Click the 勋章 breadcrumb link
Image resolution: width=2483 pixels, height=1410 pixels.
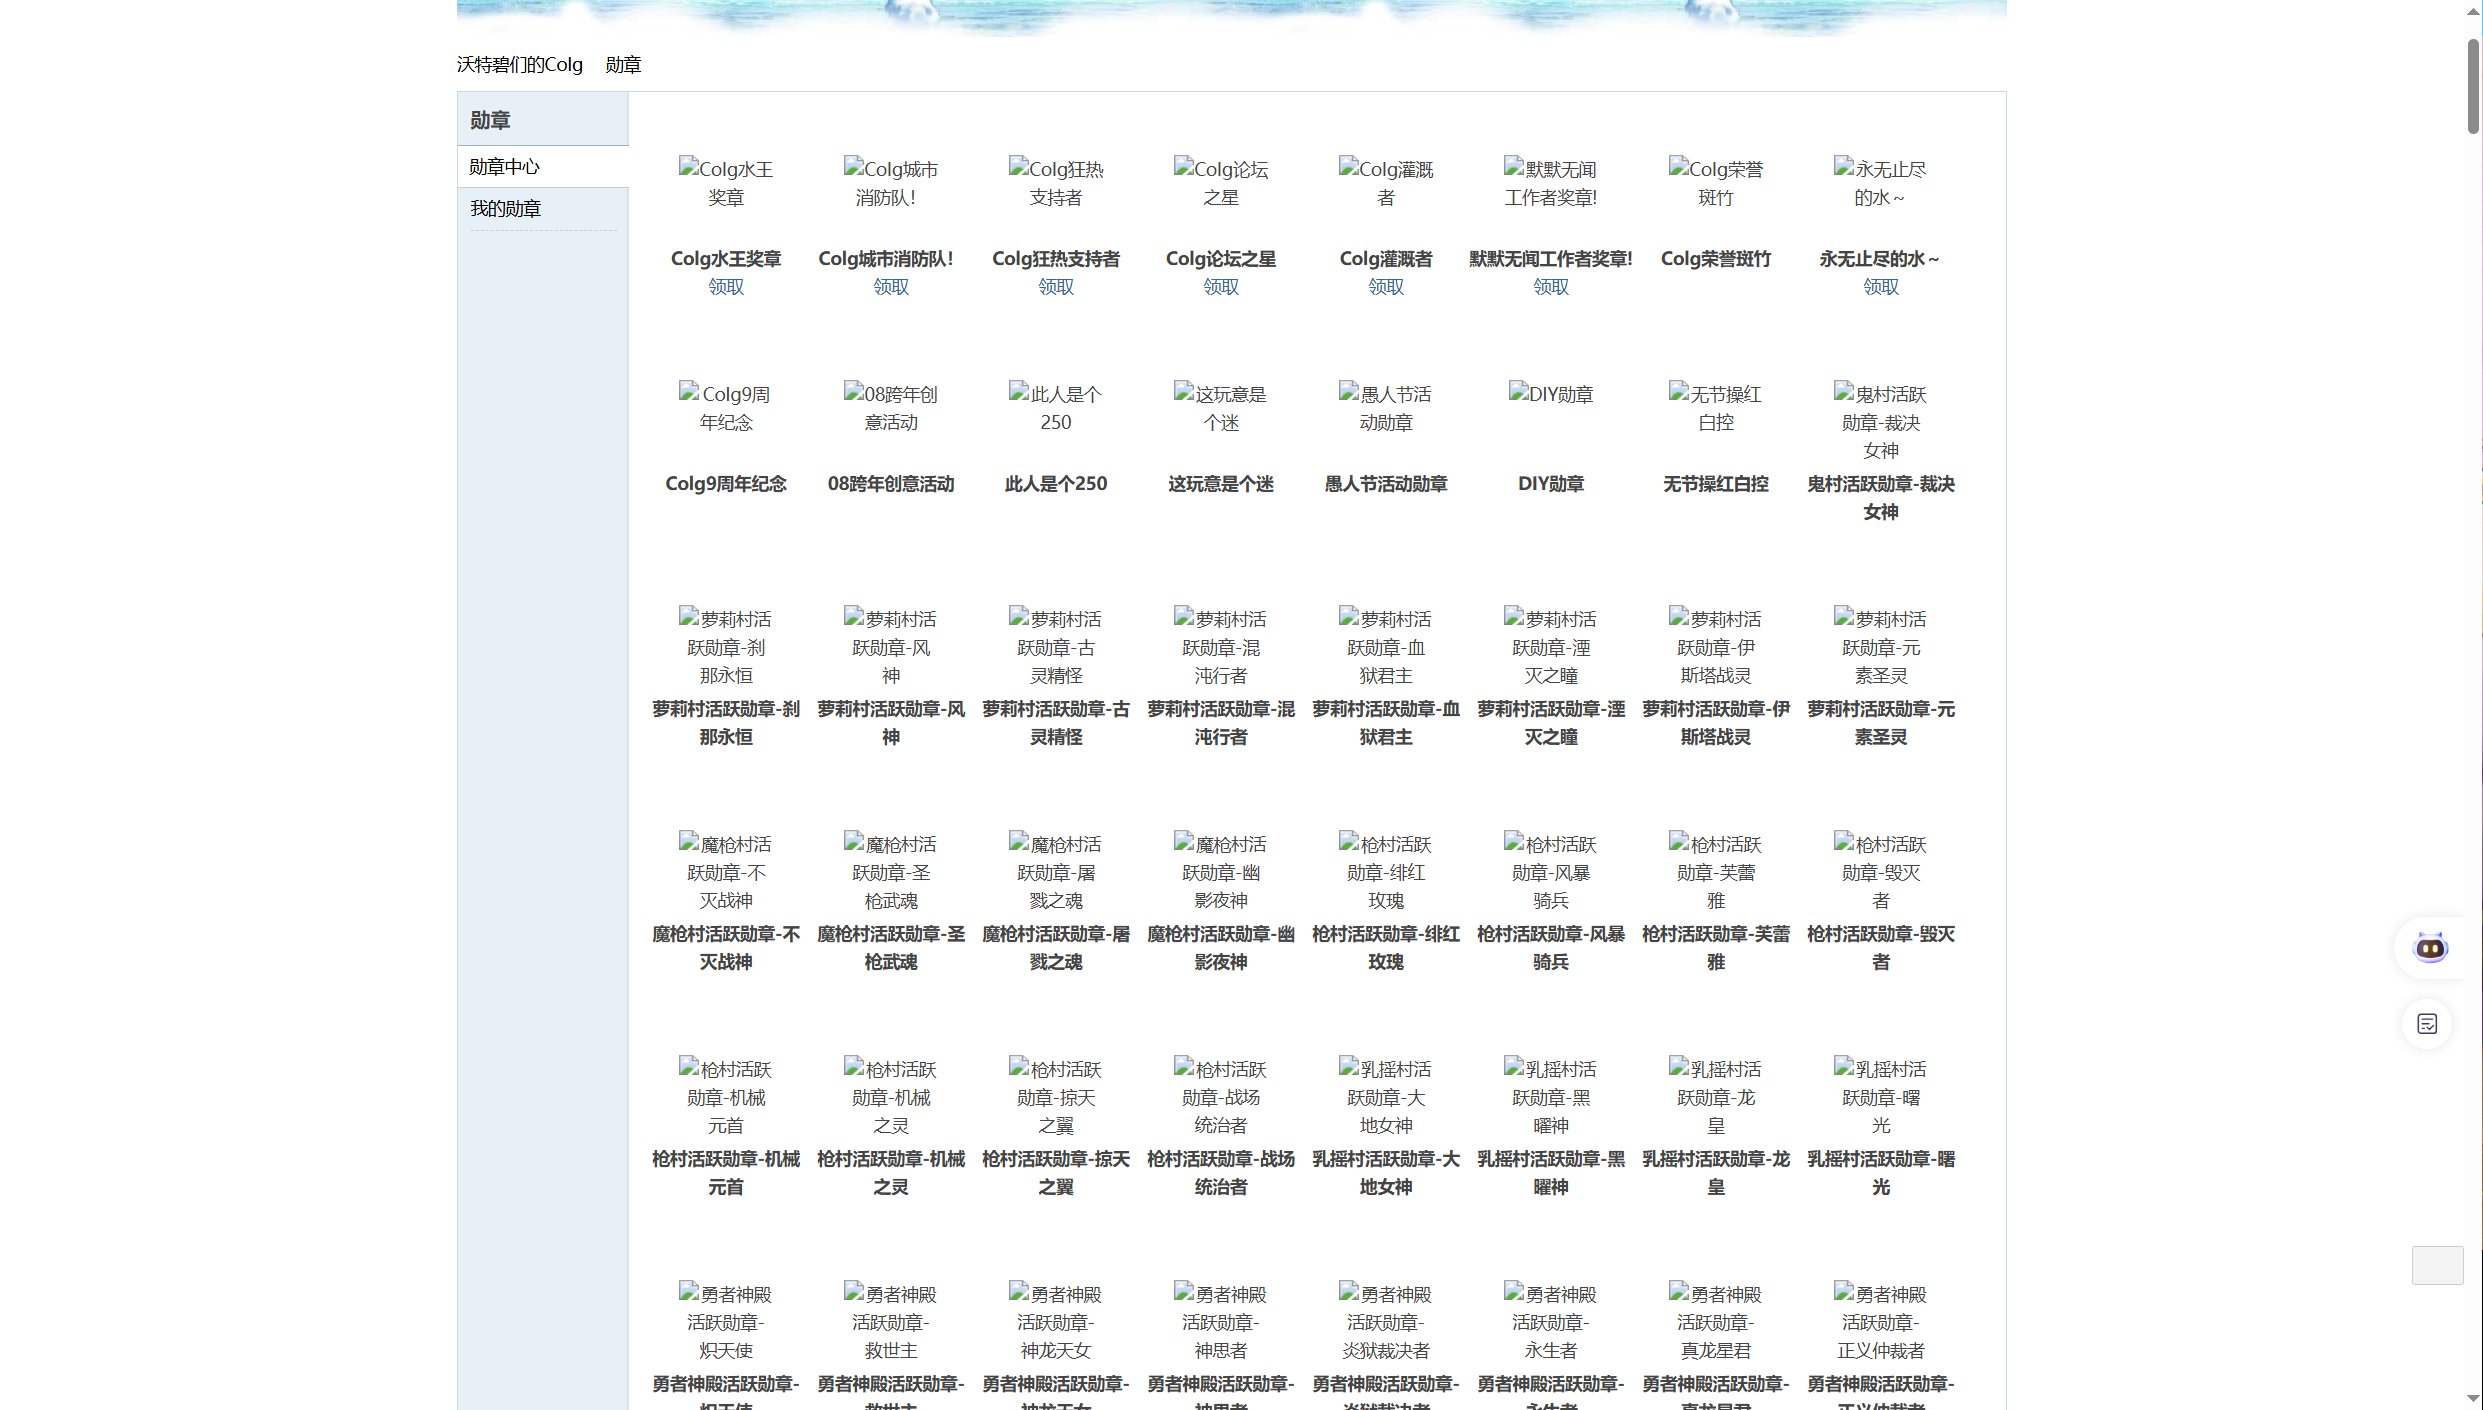[623, 65]
